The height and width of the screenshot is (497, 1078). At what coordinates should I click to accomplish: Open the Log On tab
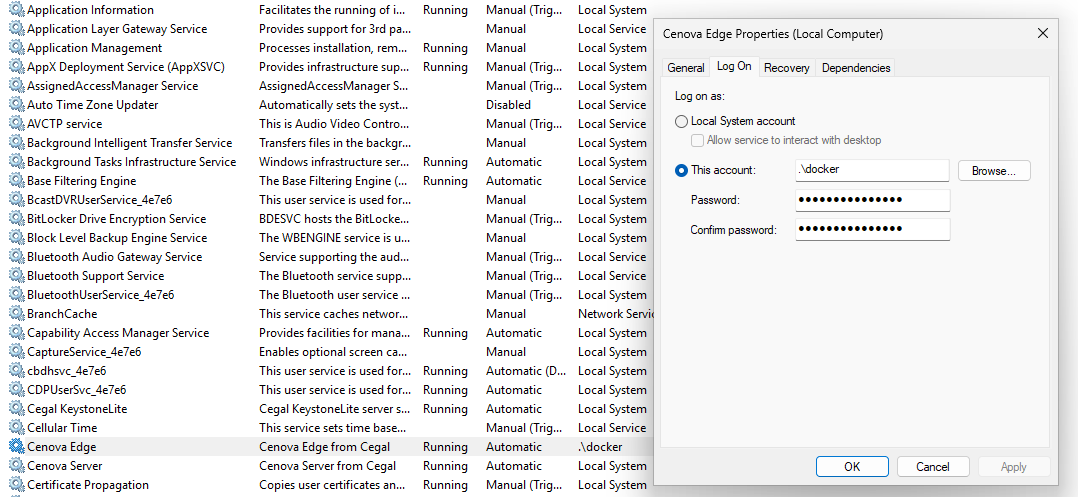tap(734, 66)
